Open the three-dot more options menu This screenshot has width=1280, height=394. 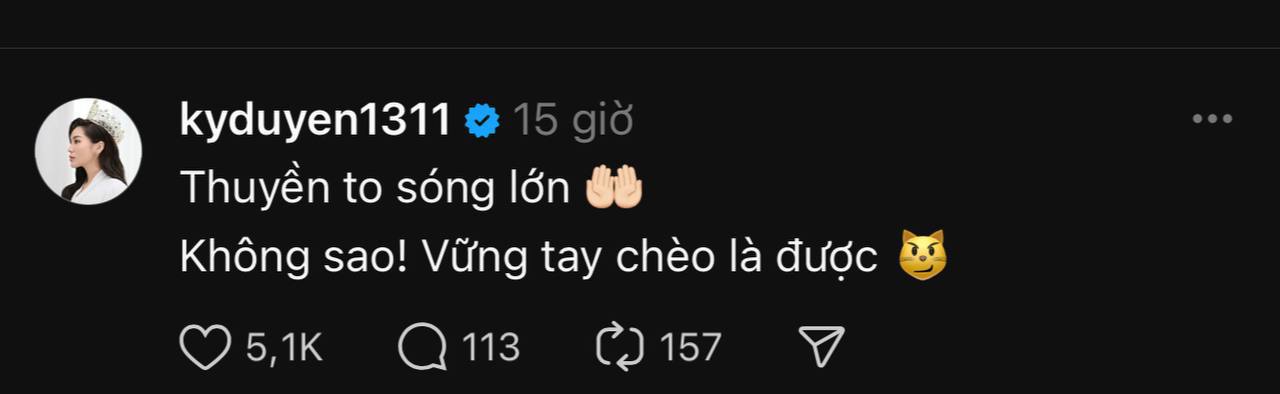[1212, 119]
